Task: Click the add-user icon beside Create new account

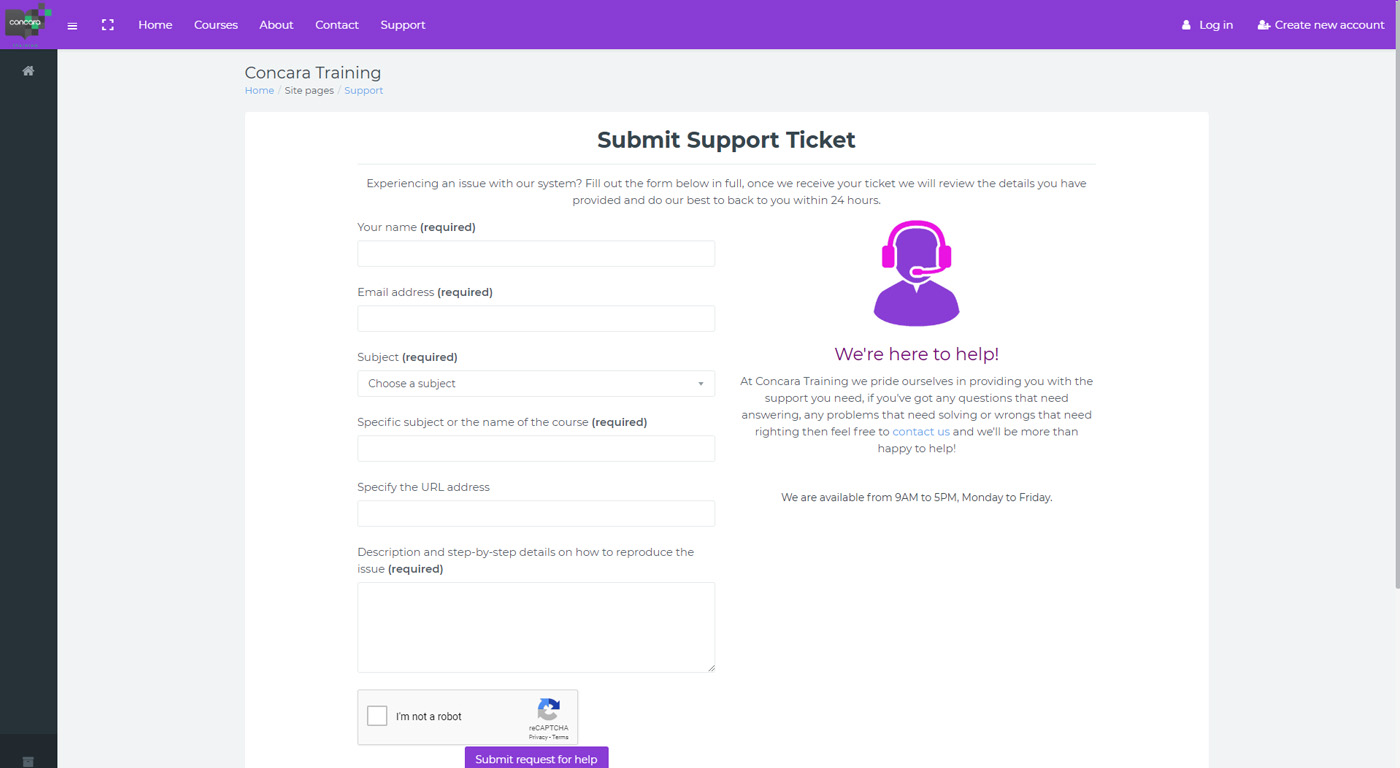Action: 1264,25
